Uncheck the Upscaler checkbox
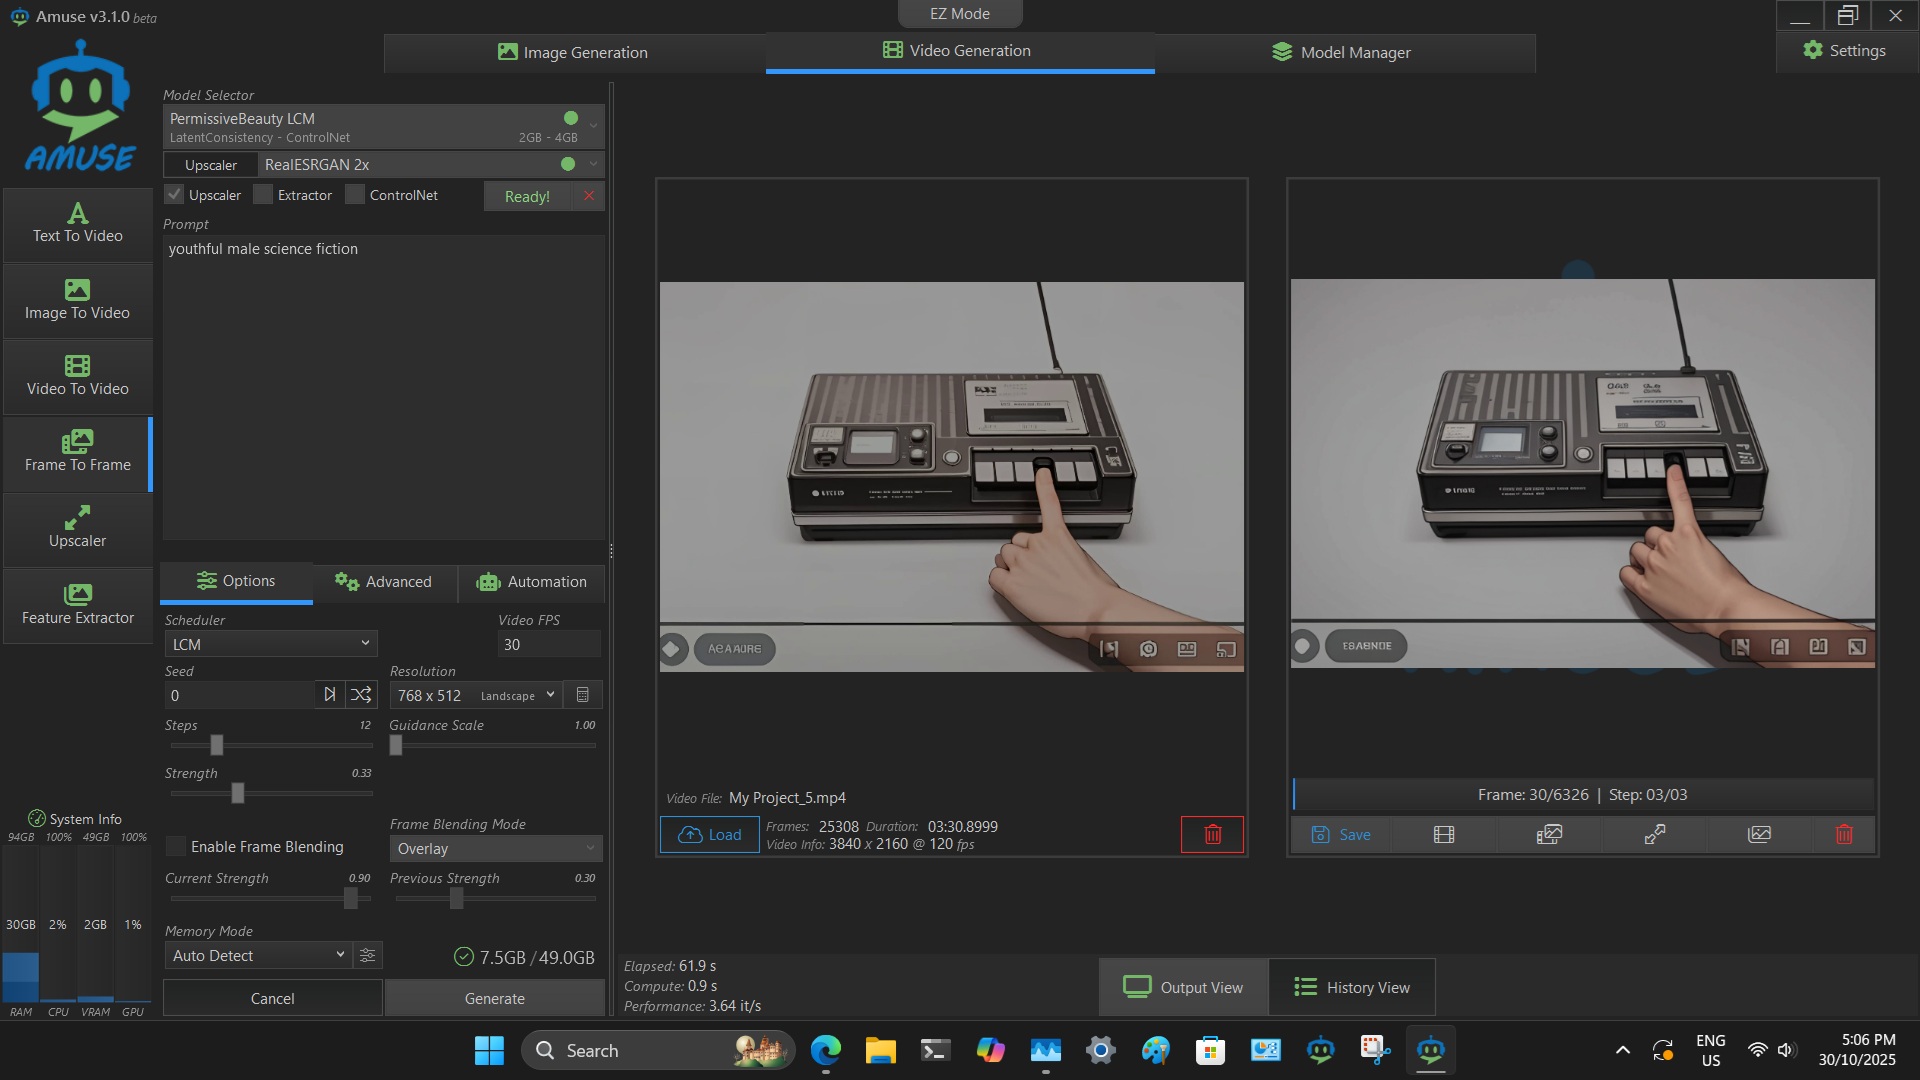The height and width of the screenshot is (1080, 1920). tap(175, 195)
